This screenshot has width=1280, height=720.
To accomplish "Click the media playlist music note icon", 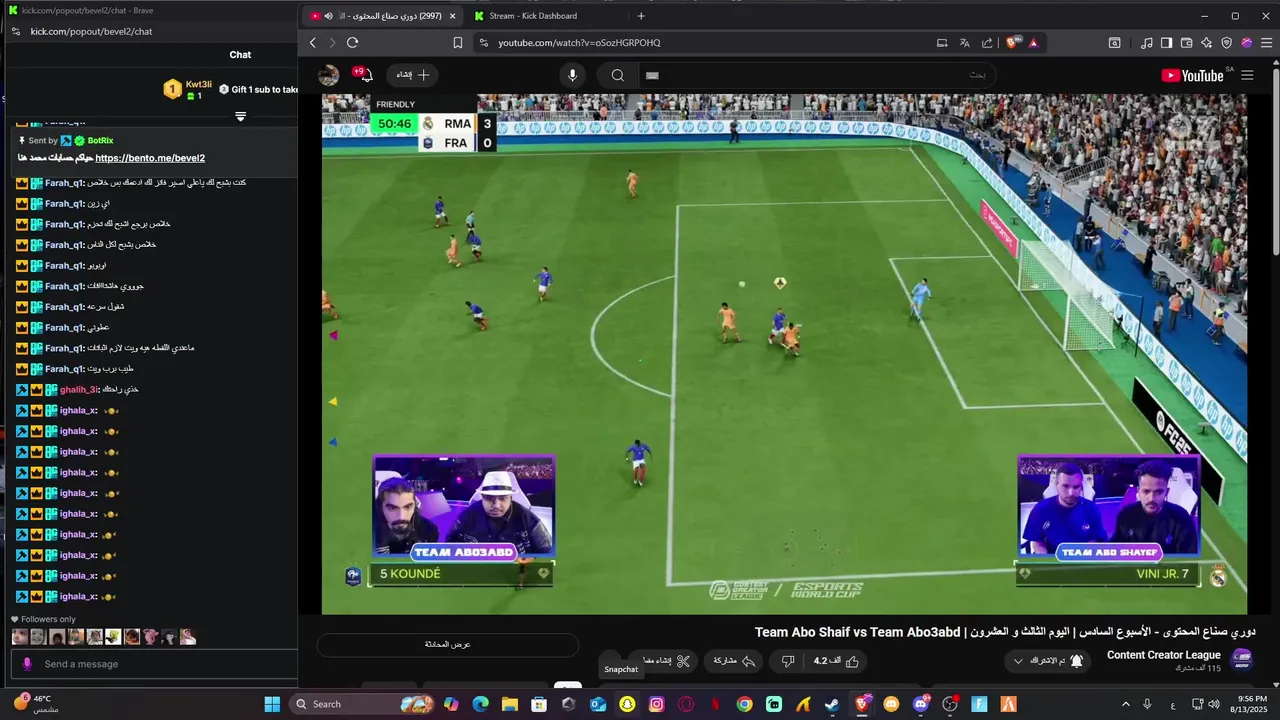I will tap(1146, 43).
